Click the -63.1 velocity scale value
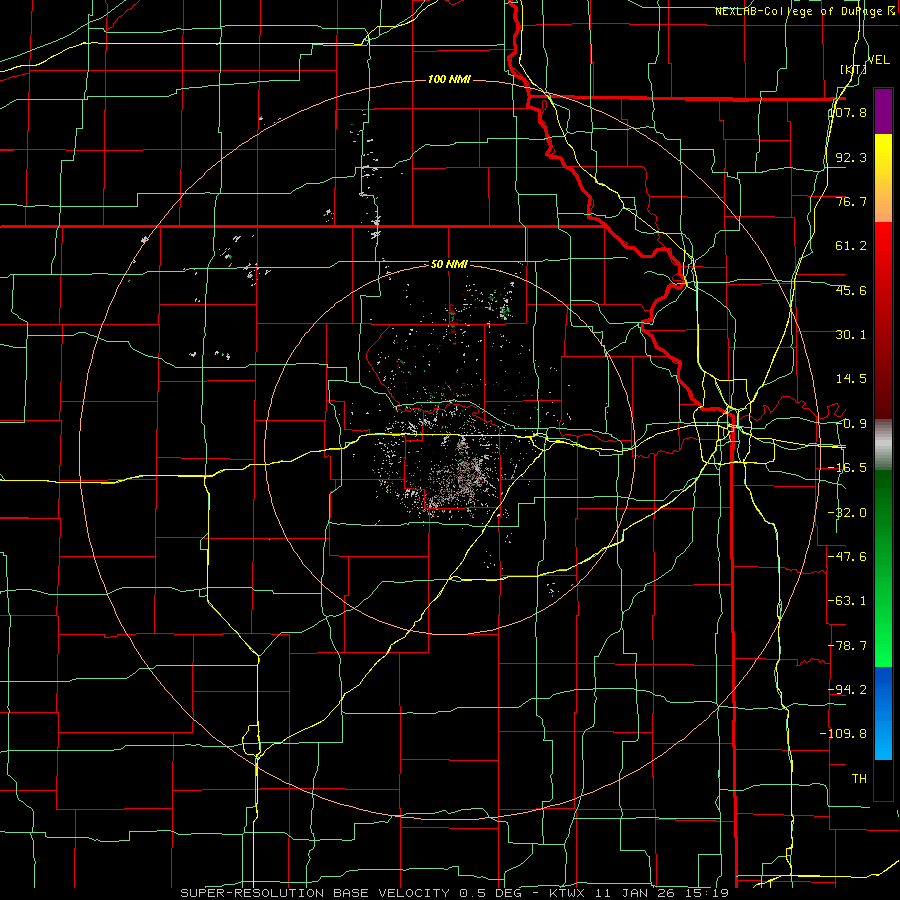The height and width of the screenshot is (900, 900). tap(847, 601)
